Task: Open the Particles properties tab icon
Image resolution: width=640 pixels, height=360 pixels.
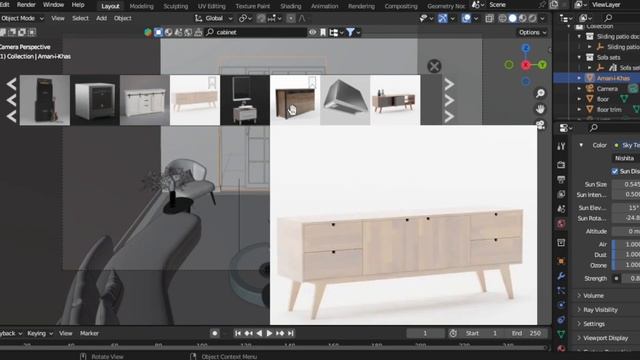Action: [x=561, y=290]
